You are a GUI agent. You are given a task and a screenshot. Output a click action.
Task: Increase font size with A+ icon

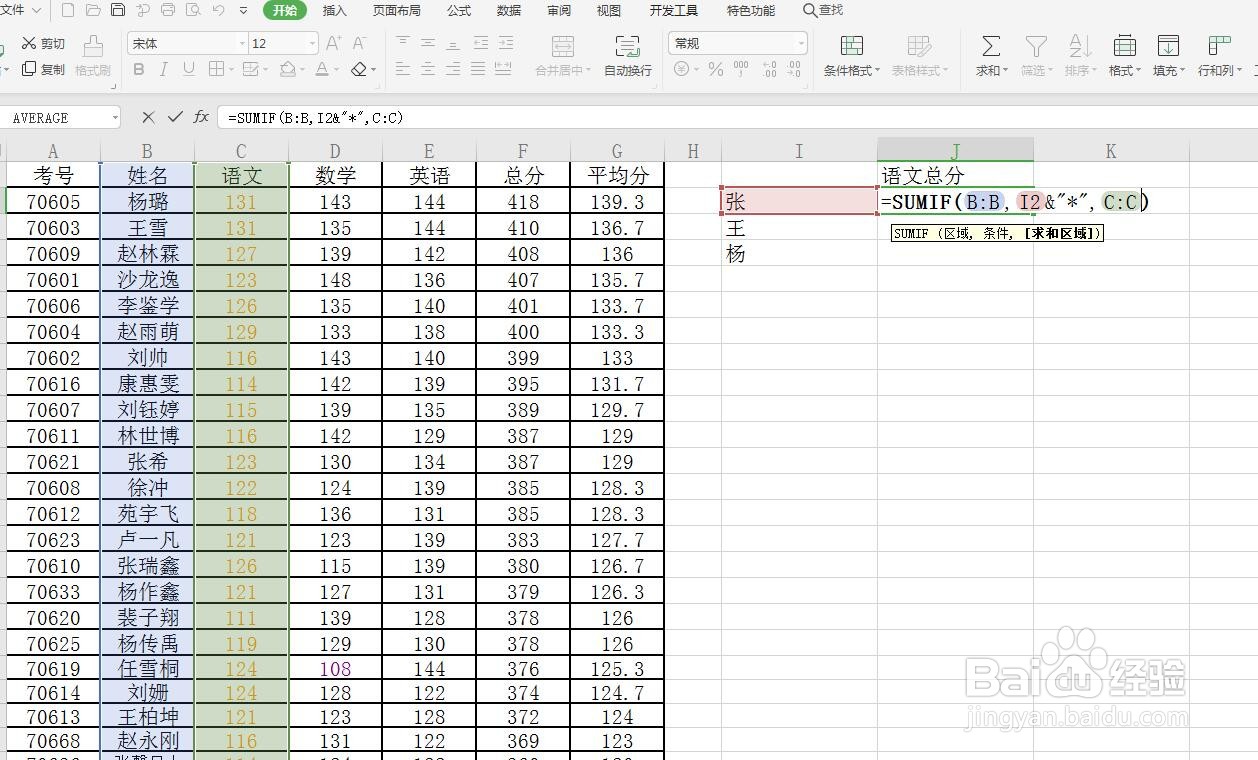pos(334,43)
